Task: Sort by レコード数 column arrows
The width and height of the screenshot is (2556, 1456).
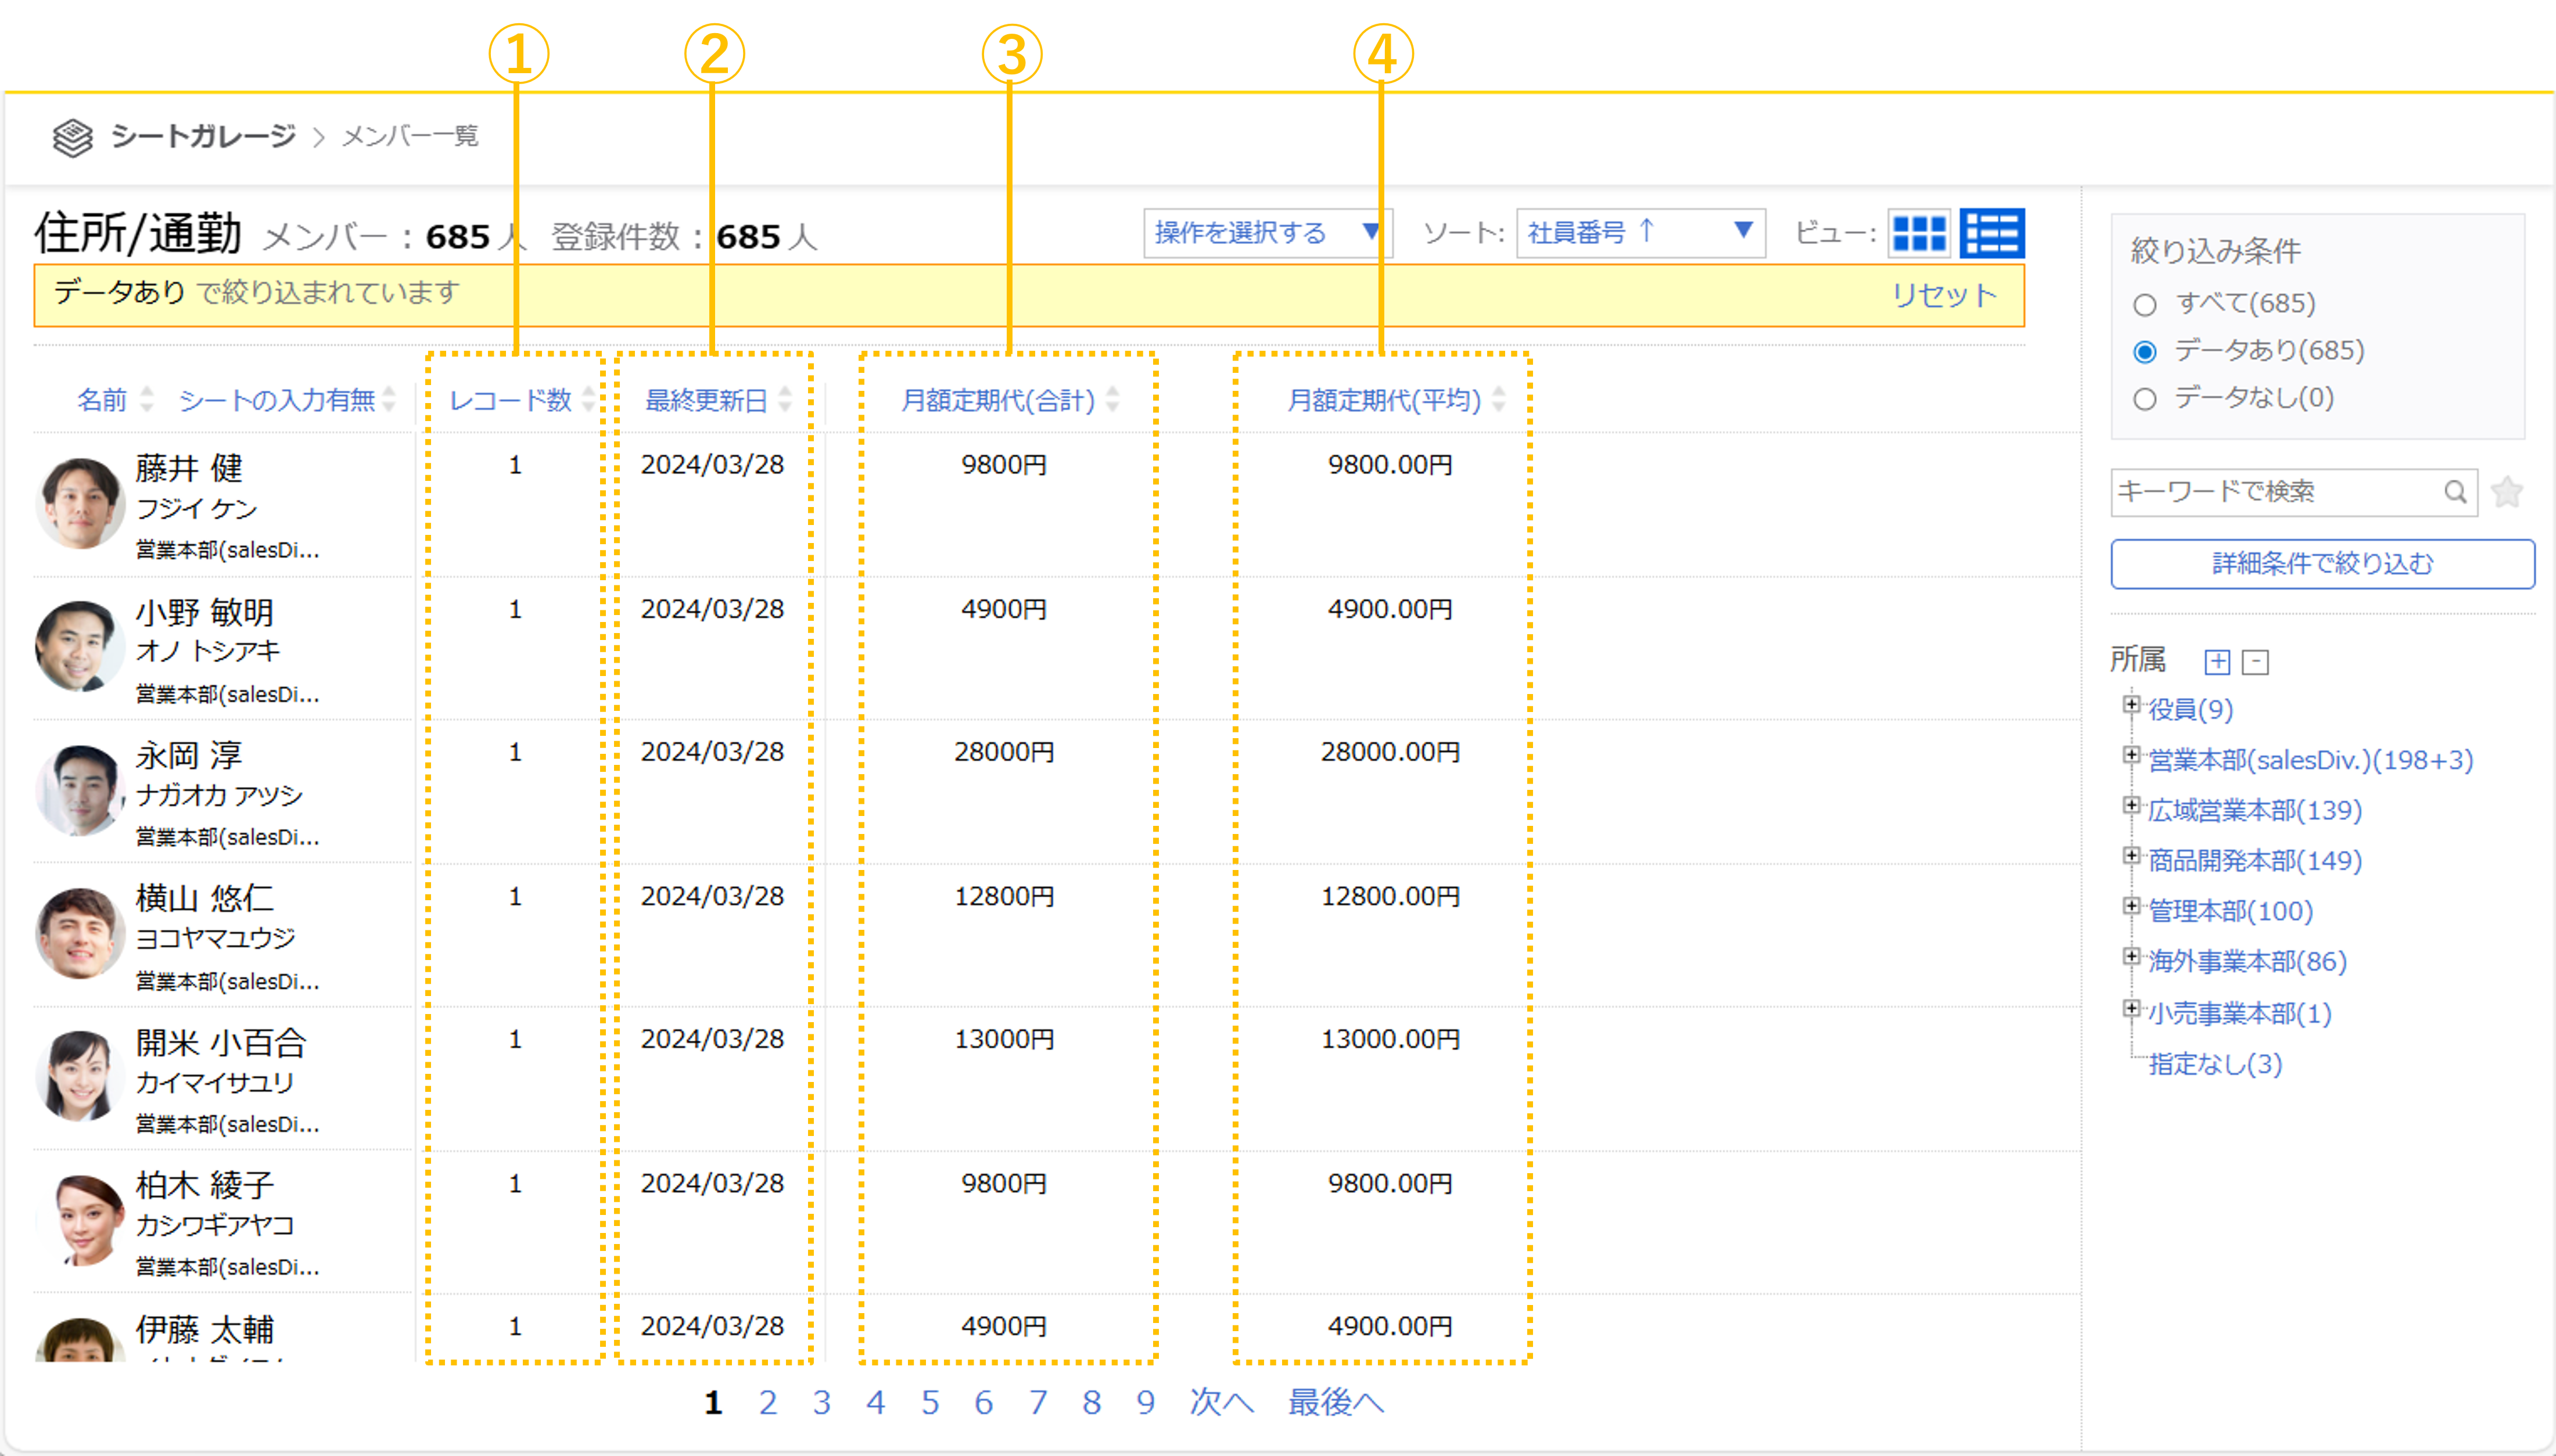Action: (x=588, y=400)
